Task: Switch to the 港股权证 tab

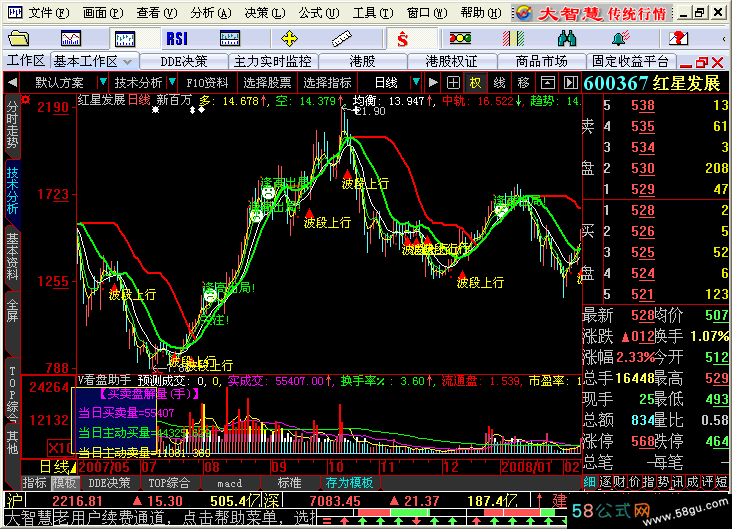Action: click(x=451, y=61)
